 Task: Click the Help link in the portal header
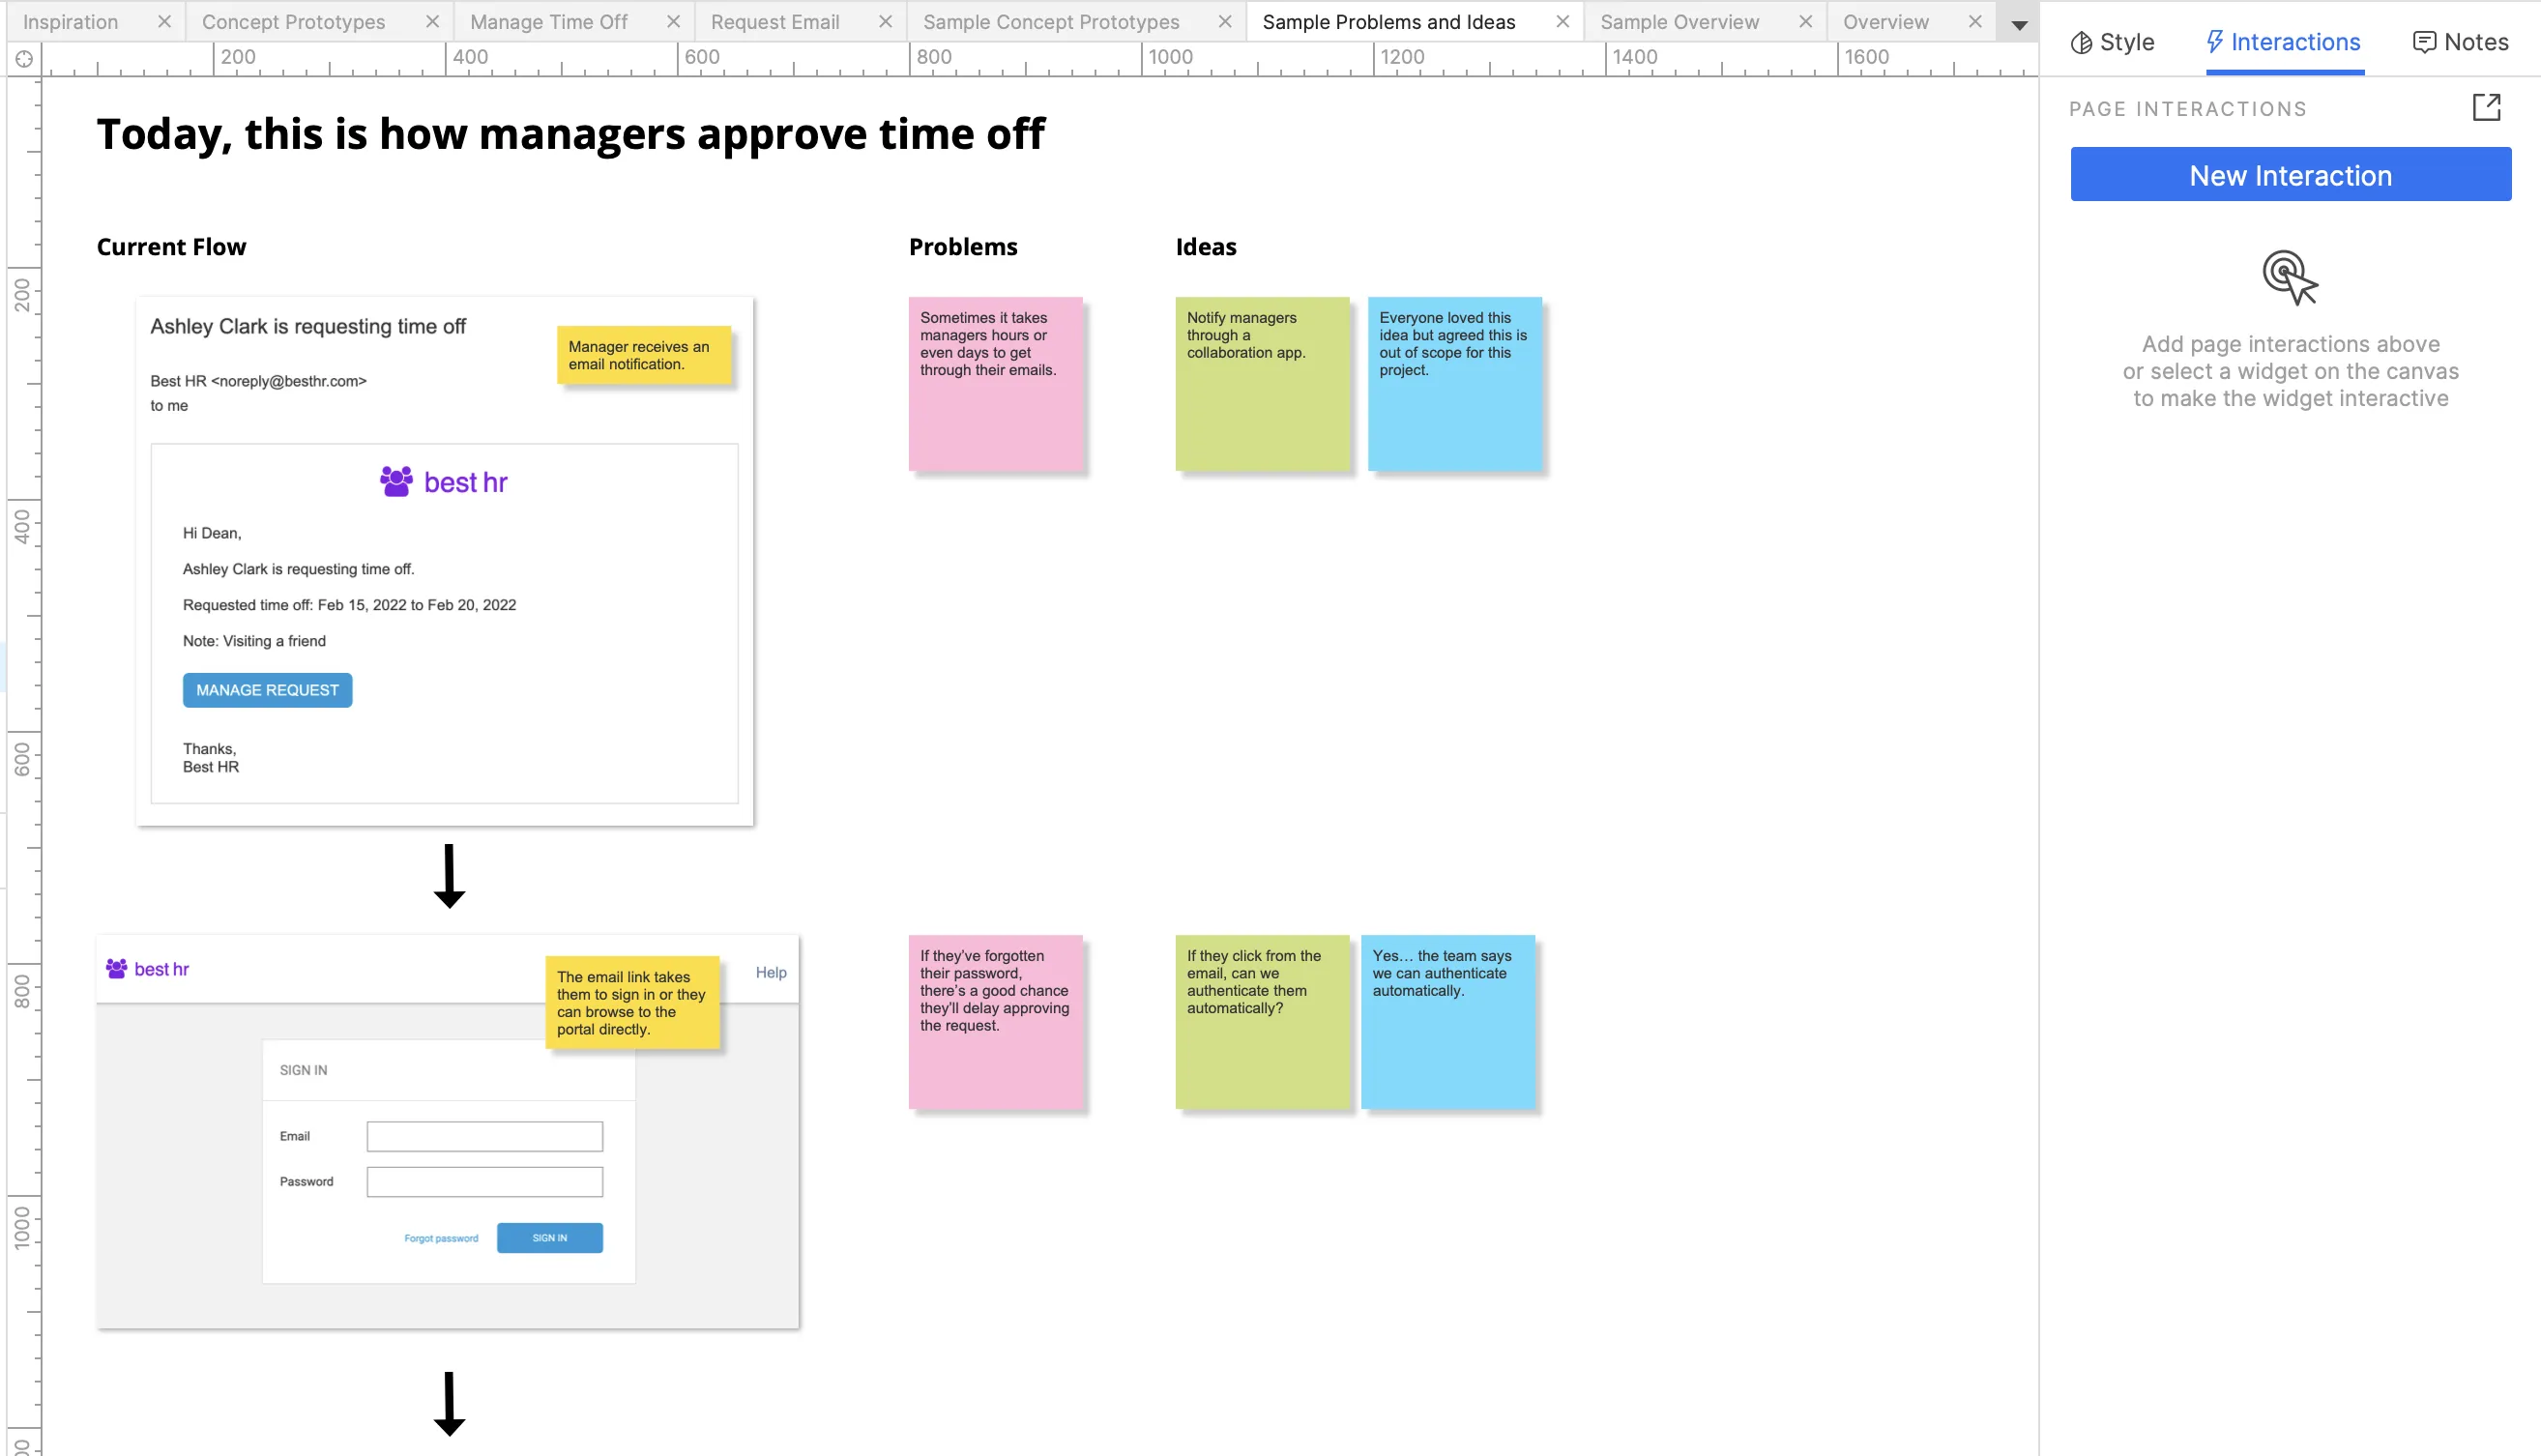770,972
